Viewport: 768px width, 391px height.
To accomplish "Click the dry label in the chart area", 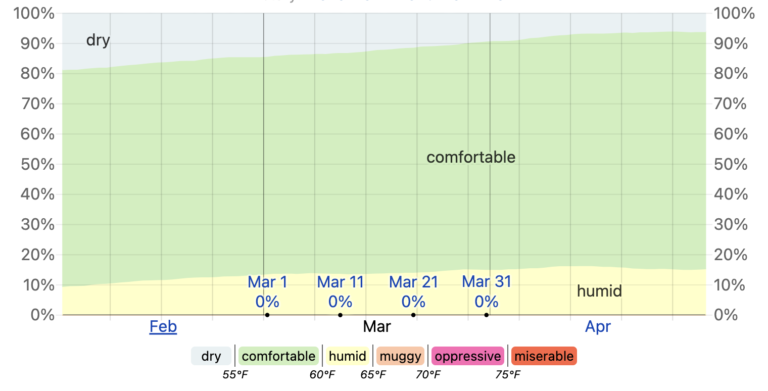I will pos(98,41).
